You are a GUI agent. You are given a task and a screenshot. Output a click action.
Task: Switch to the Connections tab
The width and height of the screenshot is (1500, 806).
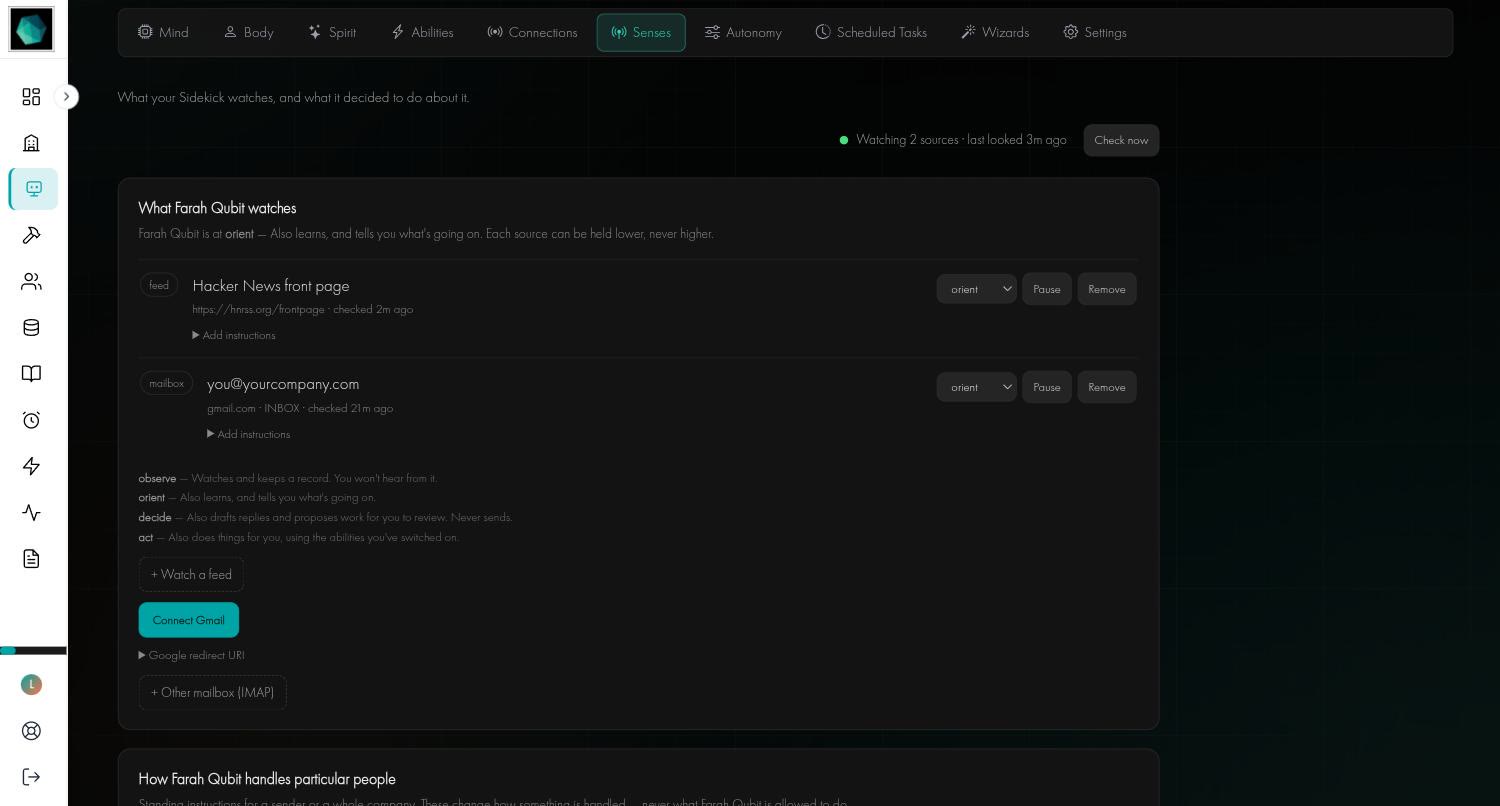point(532,33)
